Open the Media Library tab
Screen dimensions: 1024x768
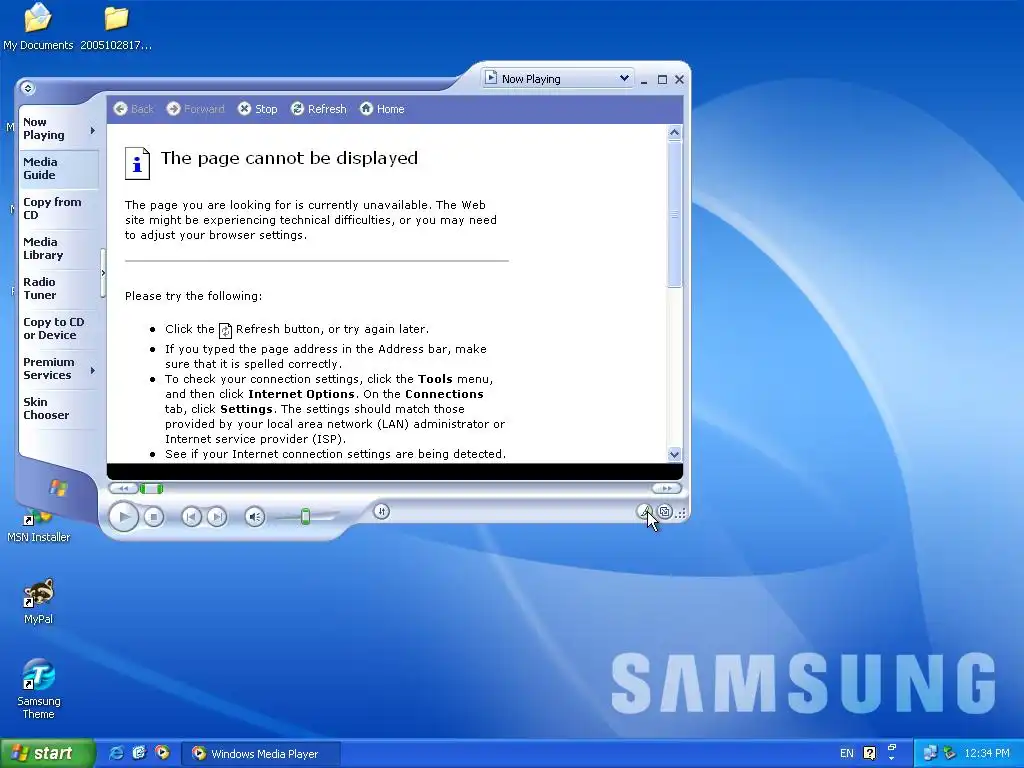point(57,249)
